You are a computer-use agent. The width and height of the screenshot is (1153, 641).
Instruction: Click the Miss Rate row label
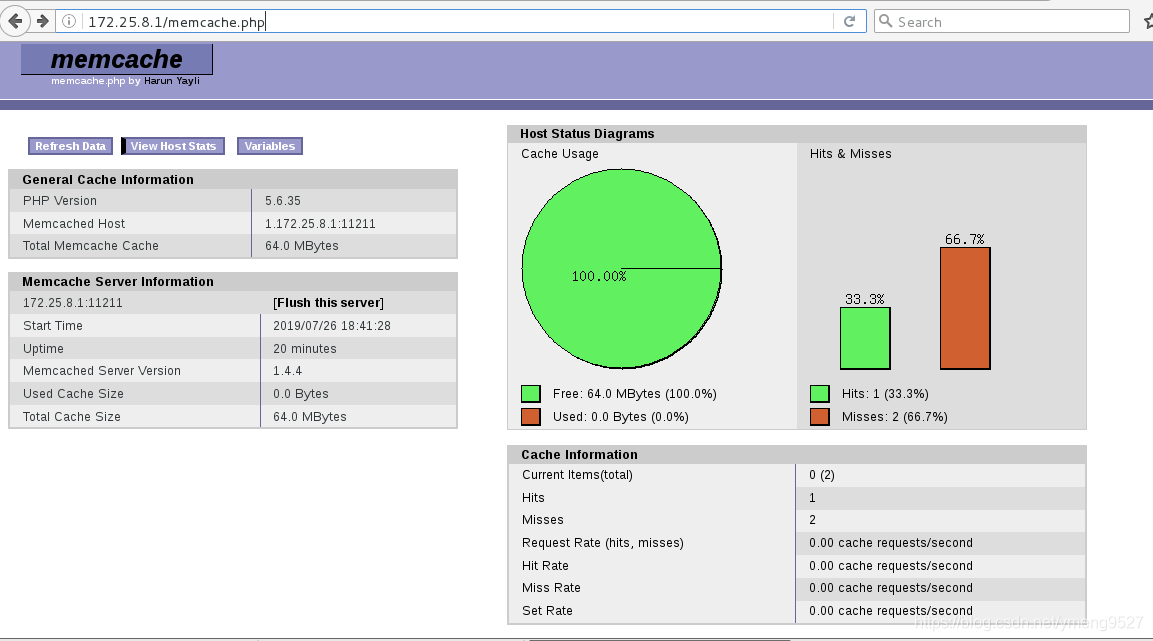click(551, 587)
